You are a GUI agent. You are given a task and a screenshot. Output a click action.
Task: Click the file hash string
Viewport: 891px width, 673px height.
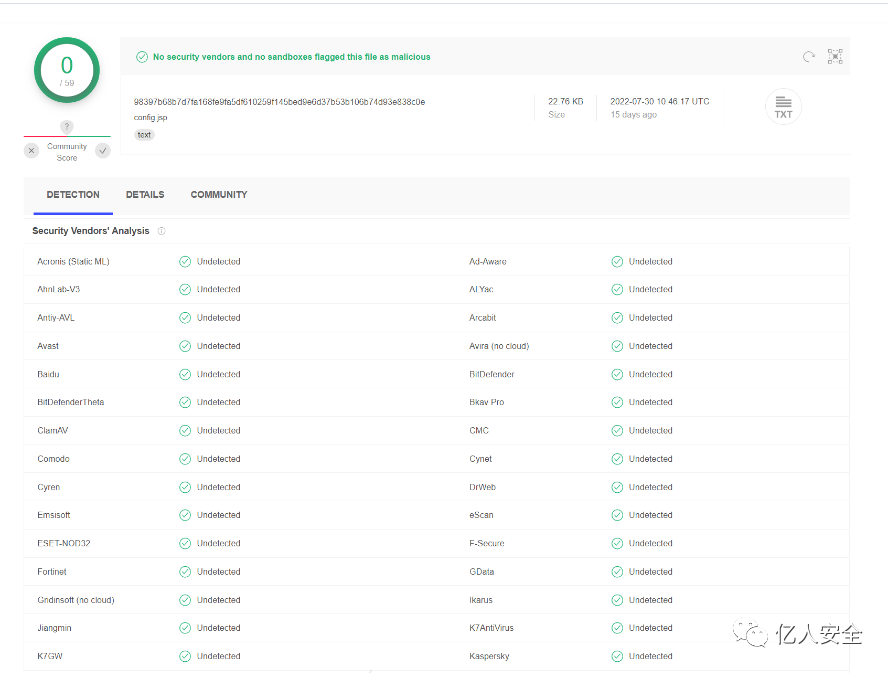click(280, 102)
